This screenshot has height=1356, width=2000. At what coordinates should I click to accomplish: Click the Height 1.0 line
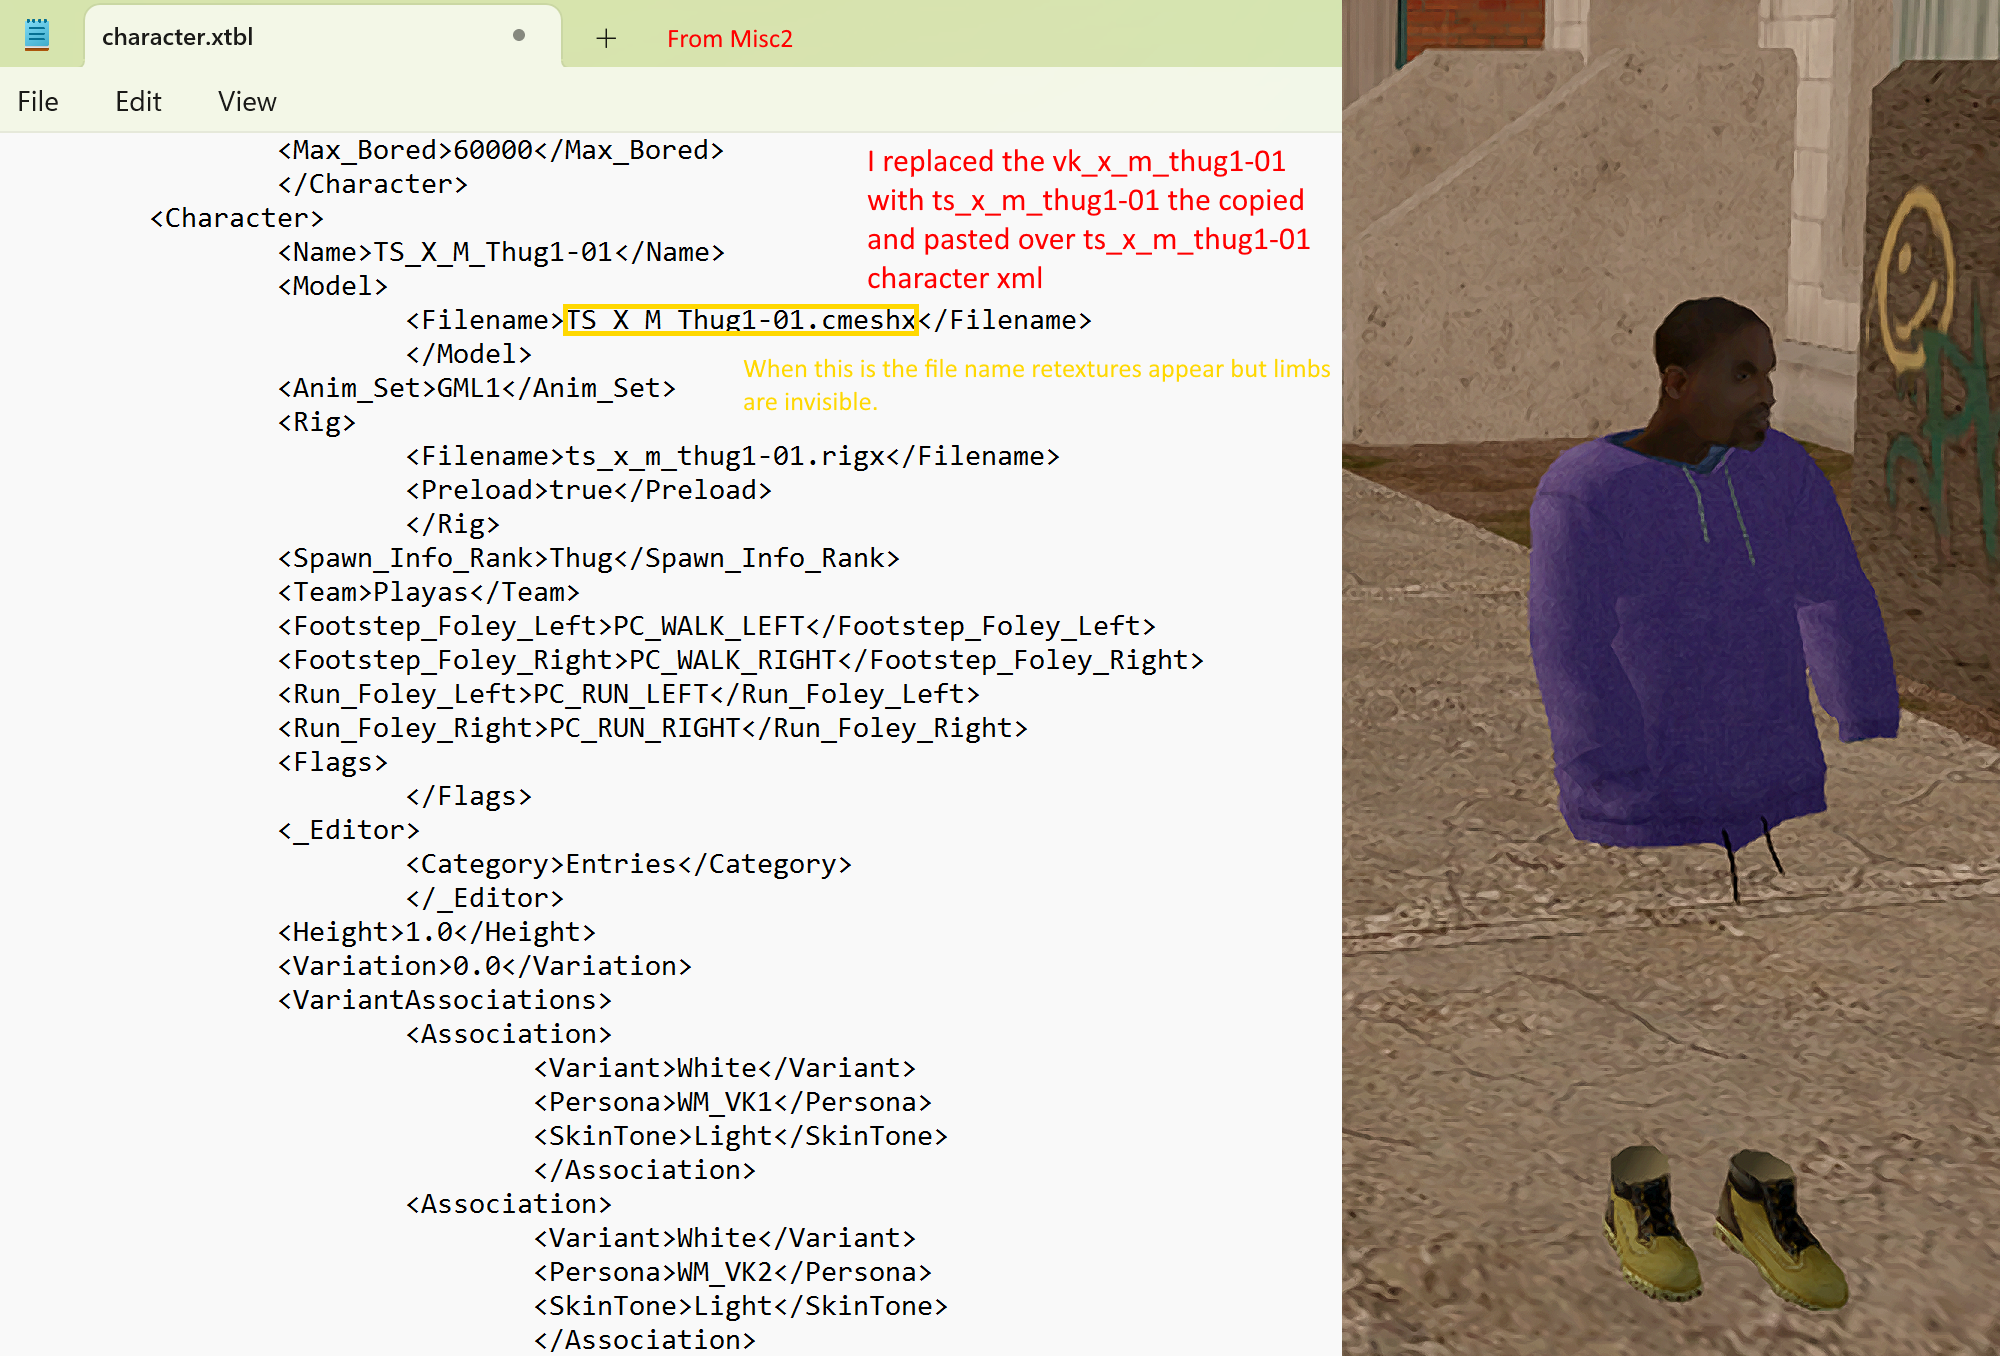tap(436, 932)
